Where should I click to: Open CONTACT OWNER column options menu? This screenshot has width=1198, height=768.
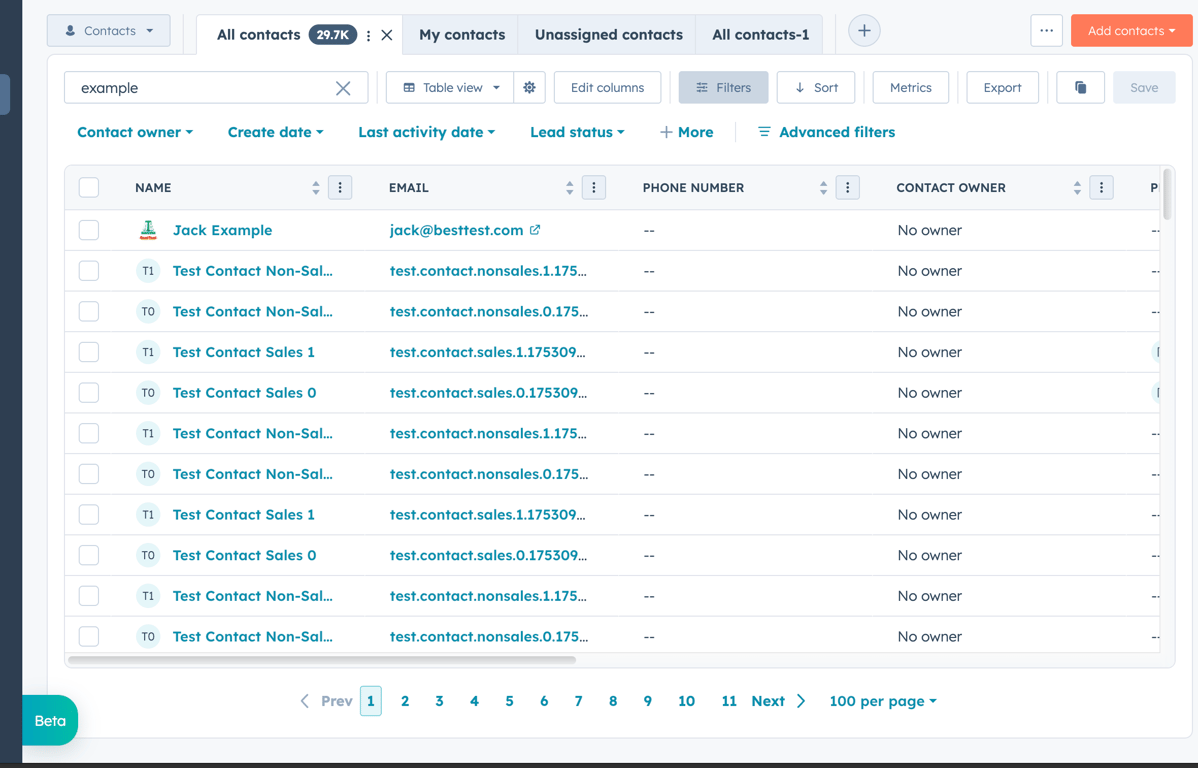click(x=1101, y=187)
